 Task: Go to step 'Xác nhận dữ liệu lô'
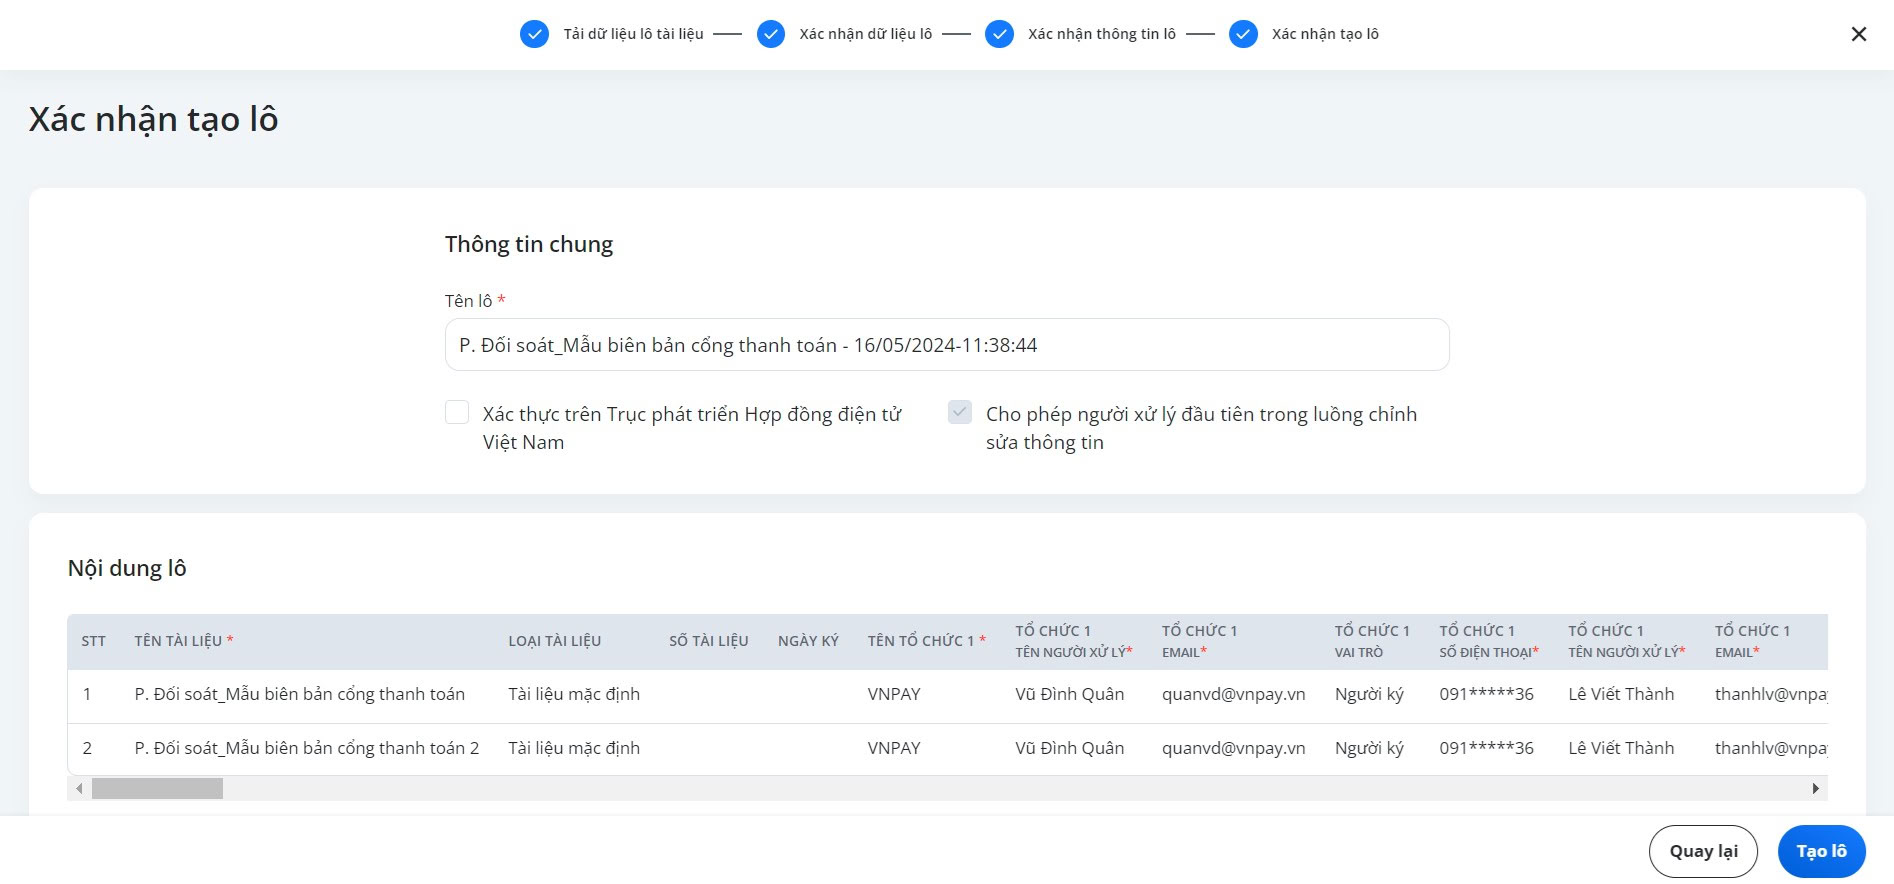click(x=865, y=34)
